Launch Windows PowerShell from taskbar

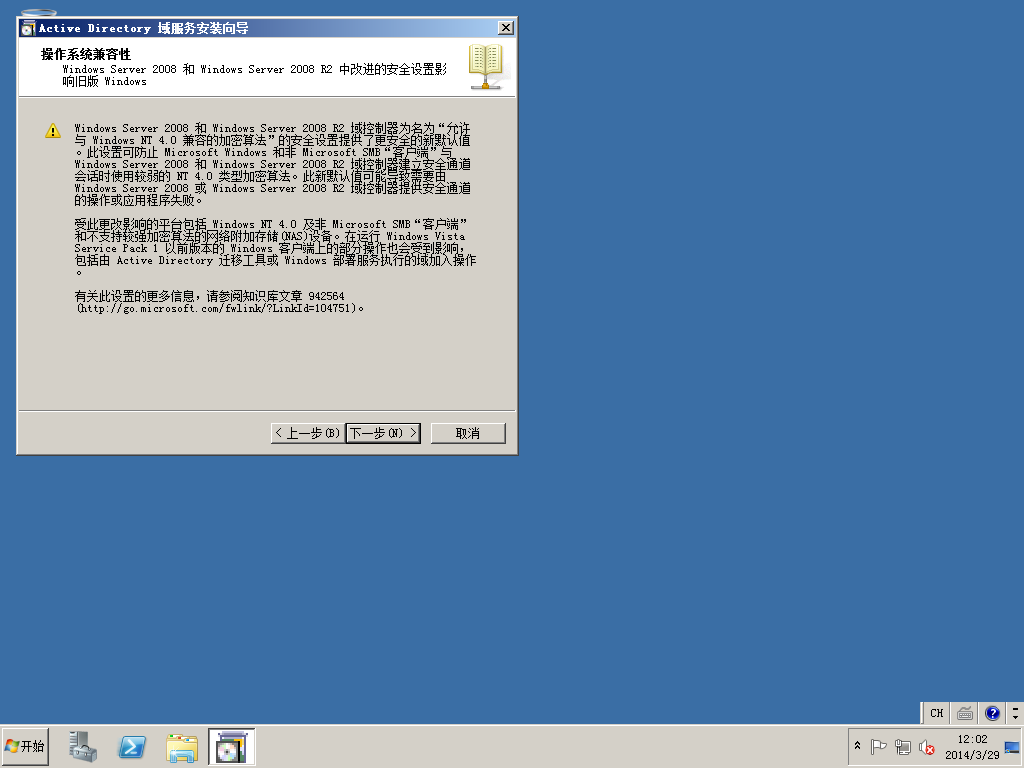click(132, 746)
